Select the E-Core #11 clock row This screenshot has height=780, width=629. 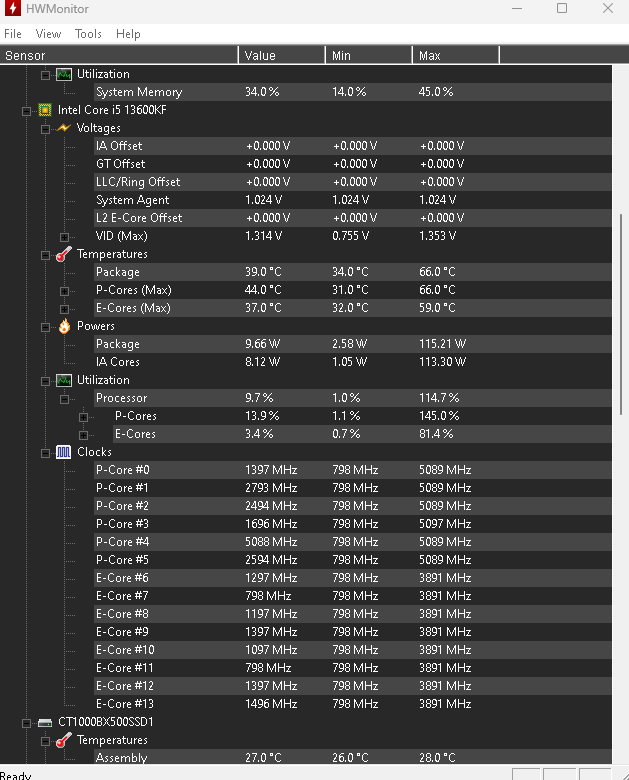pos(353,668)
